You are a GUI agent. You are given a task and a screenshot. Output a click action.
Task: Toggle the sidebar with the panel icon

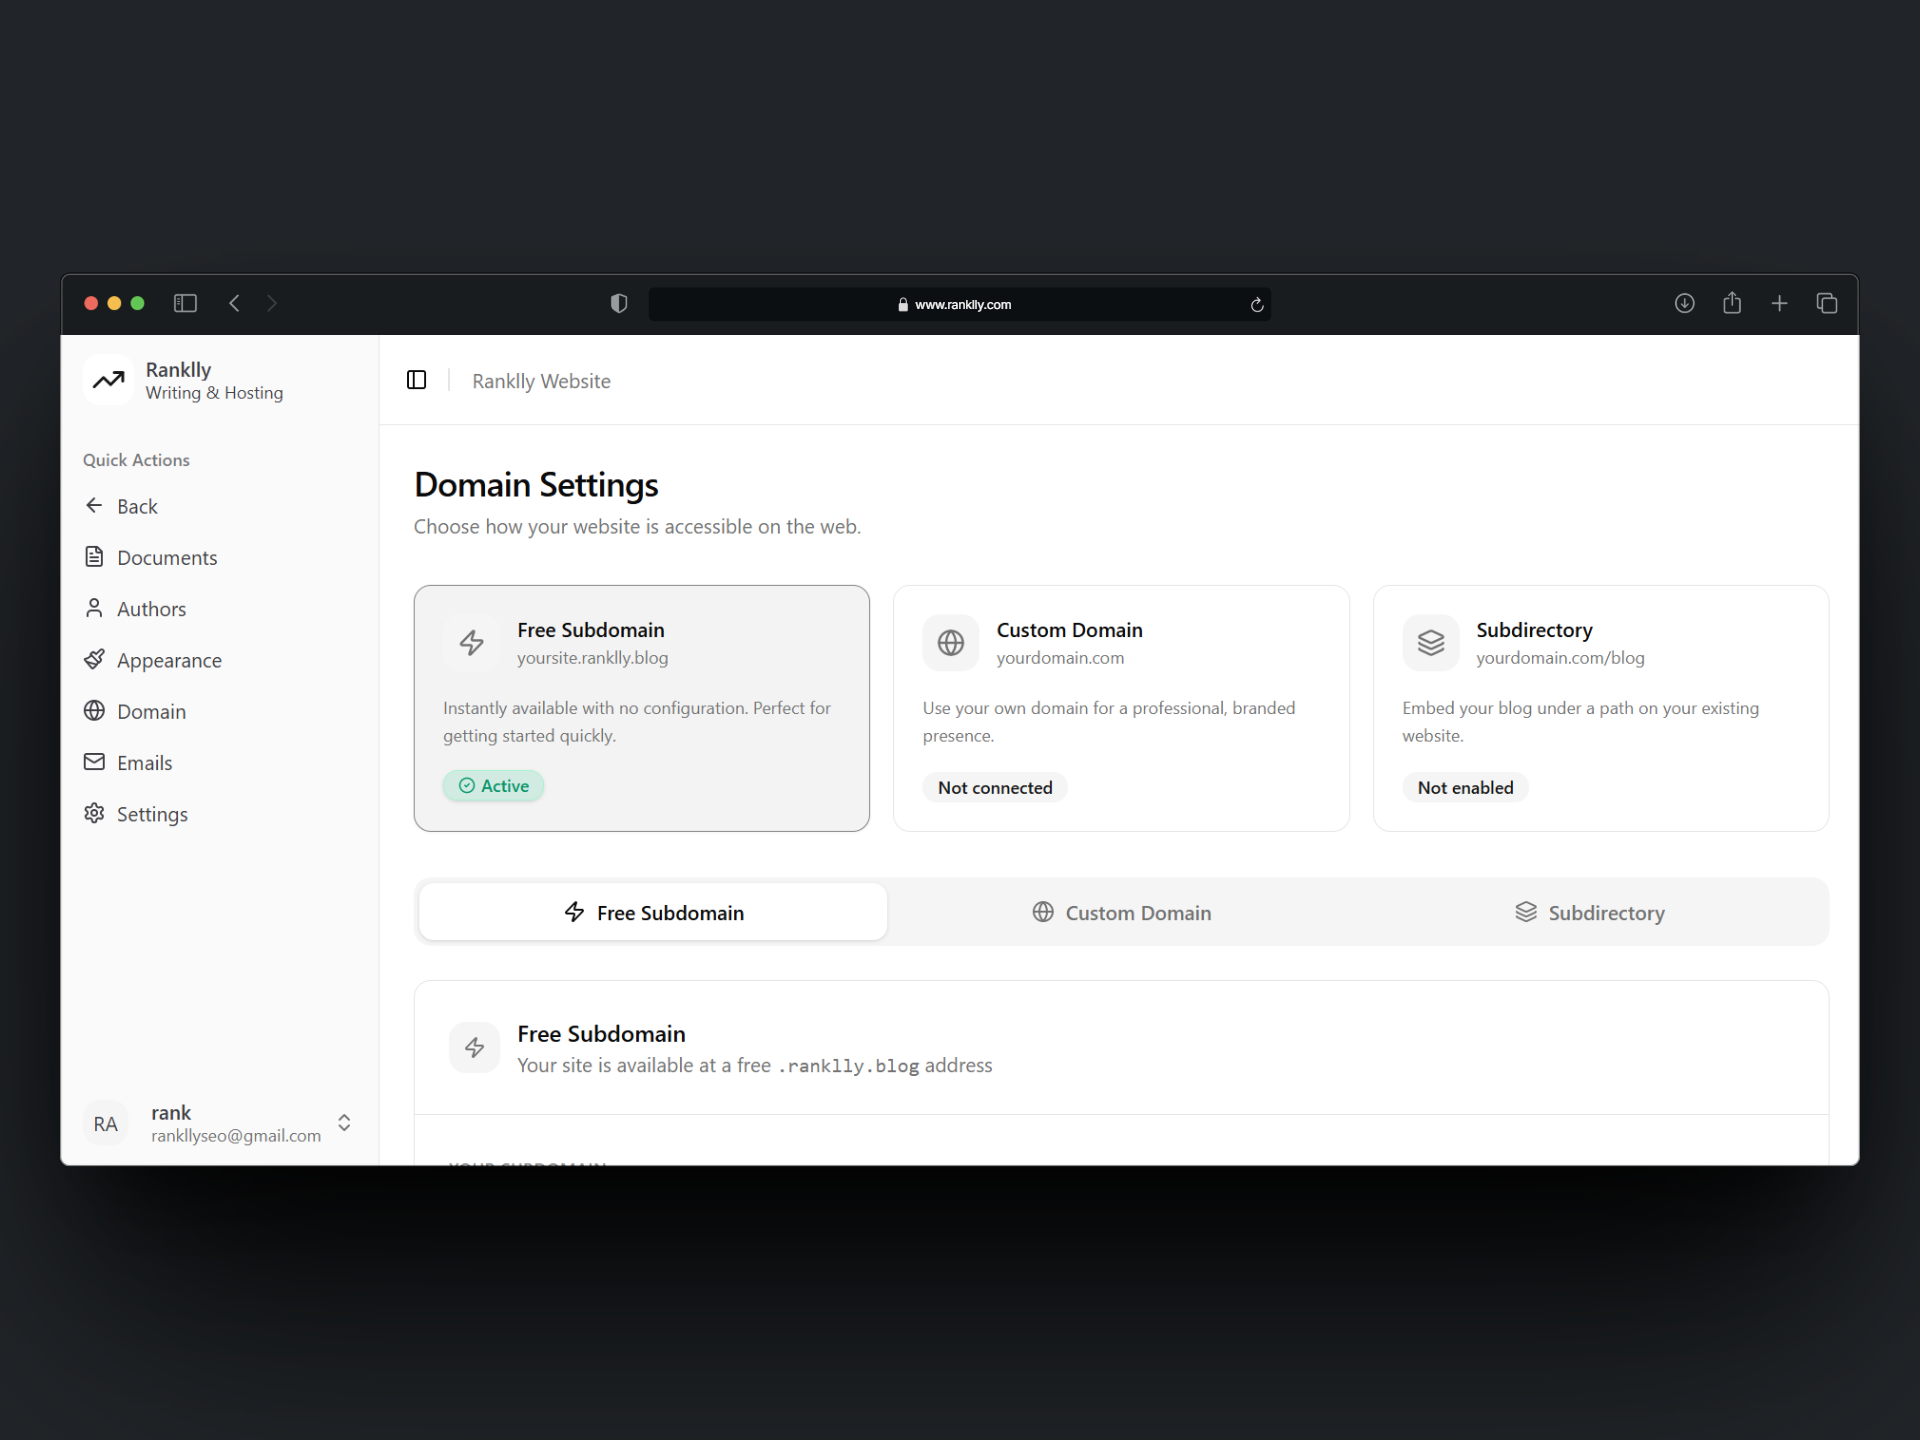pos(417,380)
